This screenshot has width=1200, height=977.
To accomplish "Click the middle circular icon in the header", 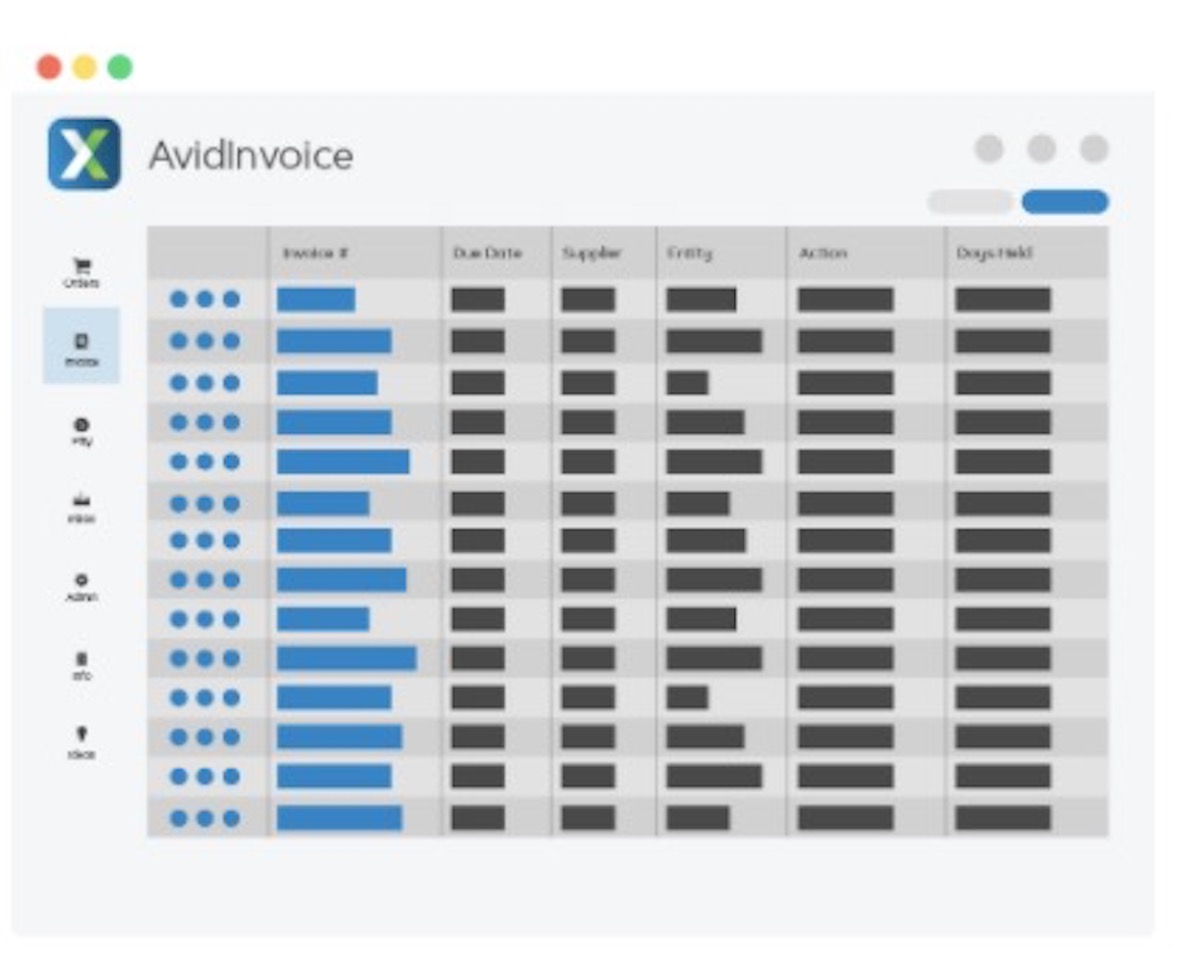I will pos(1043,147).
